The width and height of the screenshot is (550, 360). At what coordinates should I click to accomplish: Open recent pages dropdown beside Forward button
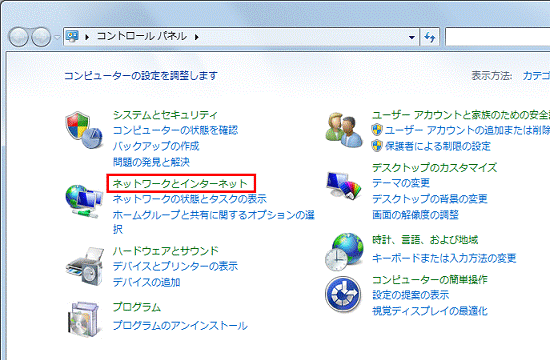[x=57, y=37]
